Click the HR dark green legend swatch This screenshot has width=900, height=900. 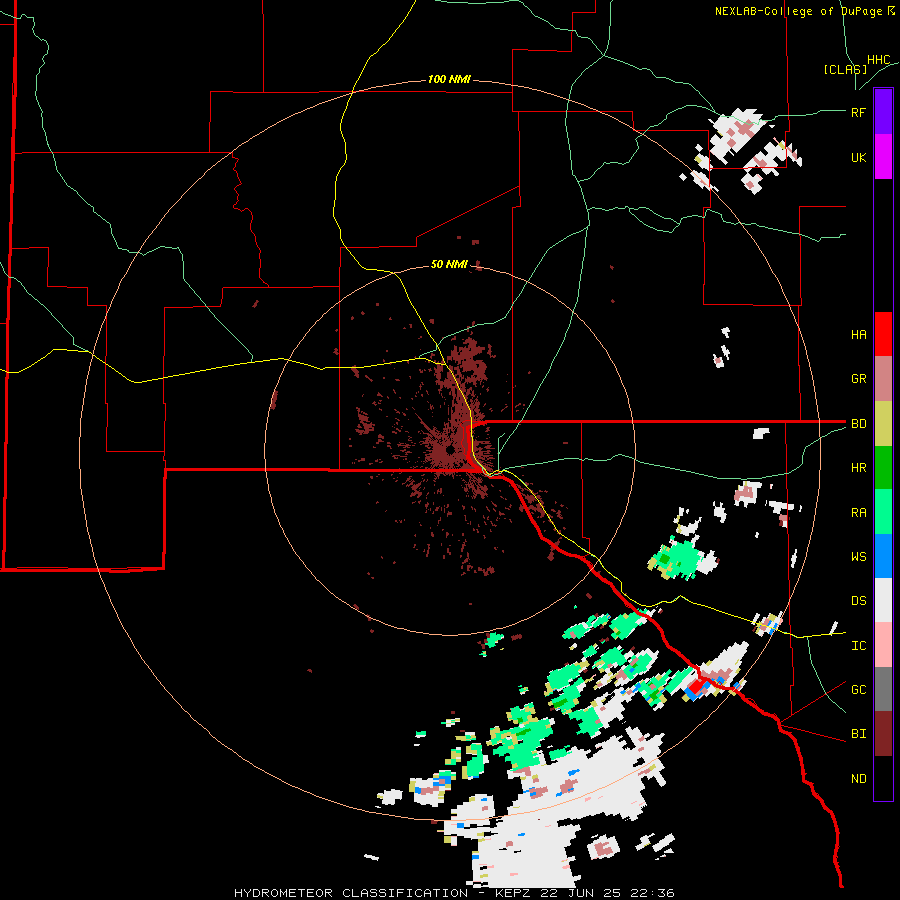(883, 468)
